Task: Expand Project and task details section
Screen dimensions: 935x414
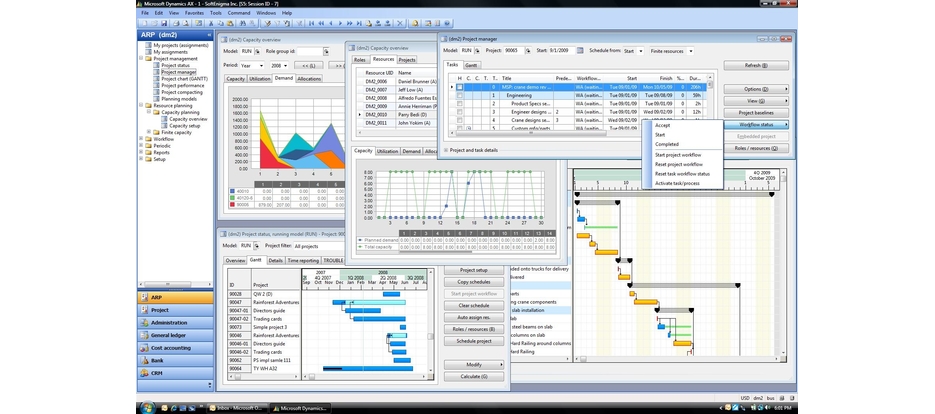Action: (x=447, y=150)
